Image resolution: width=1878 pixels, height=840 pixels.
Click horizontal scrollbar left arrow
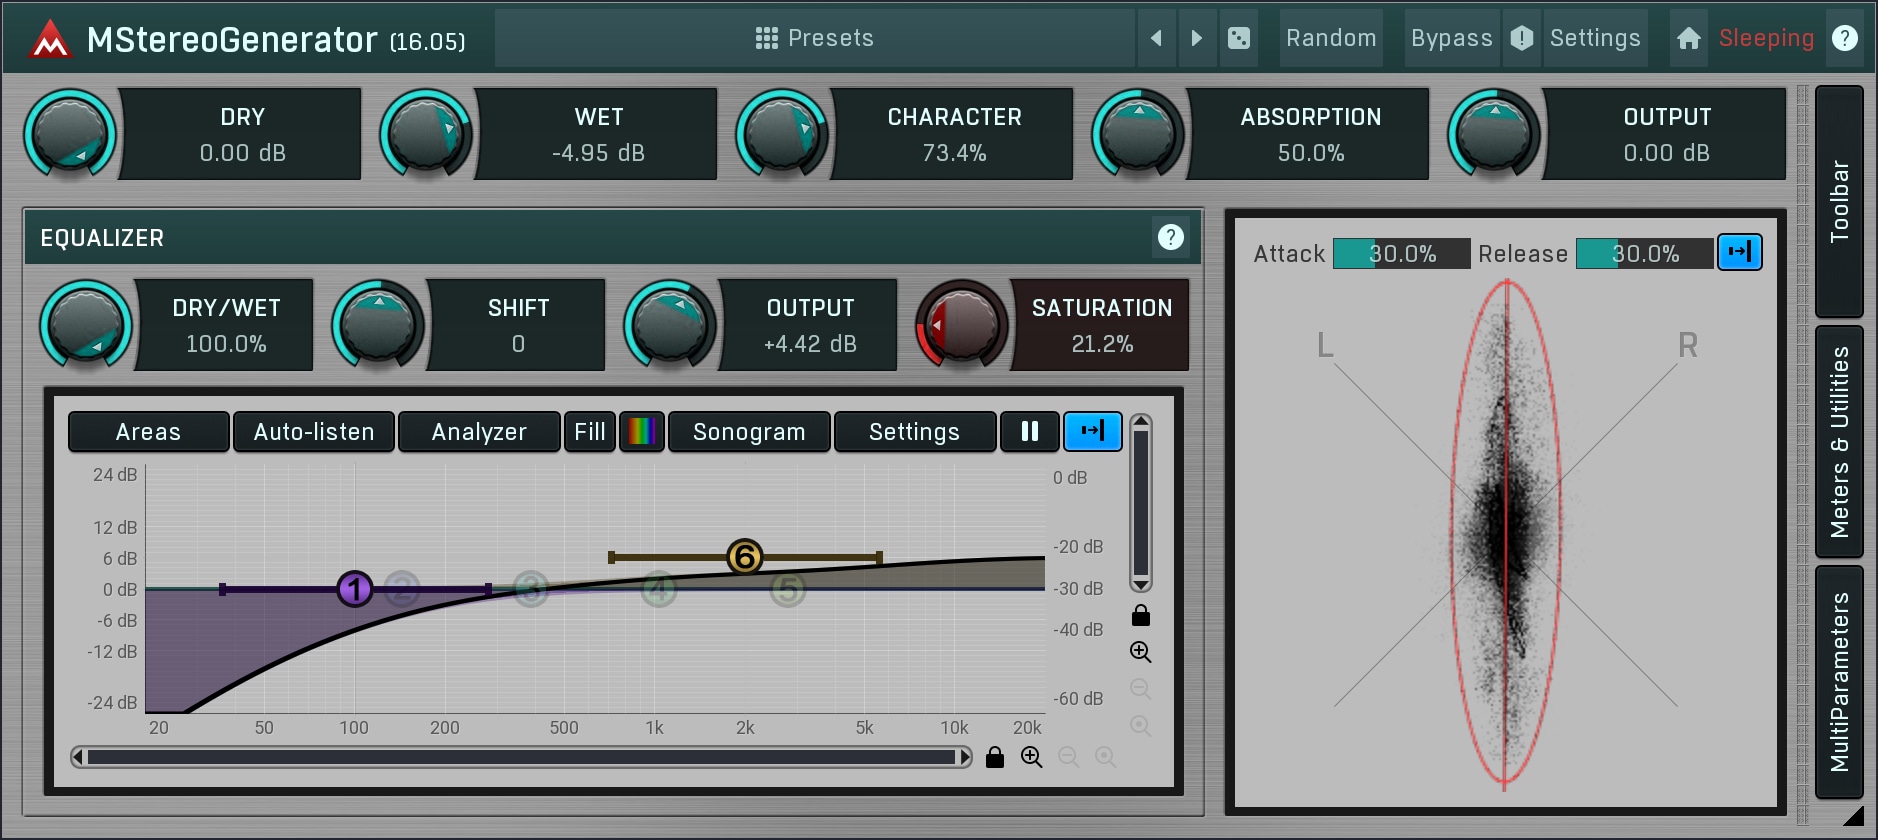[79, 757]
